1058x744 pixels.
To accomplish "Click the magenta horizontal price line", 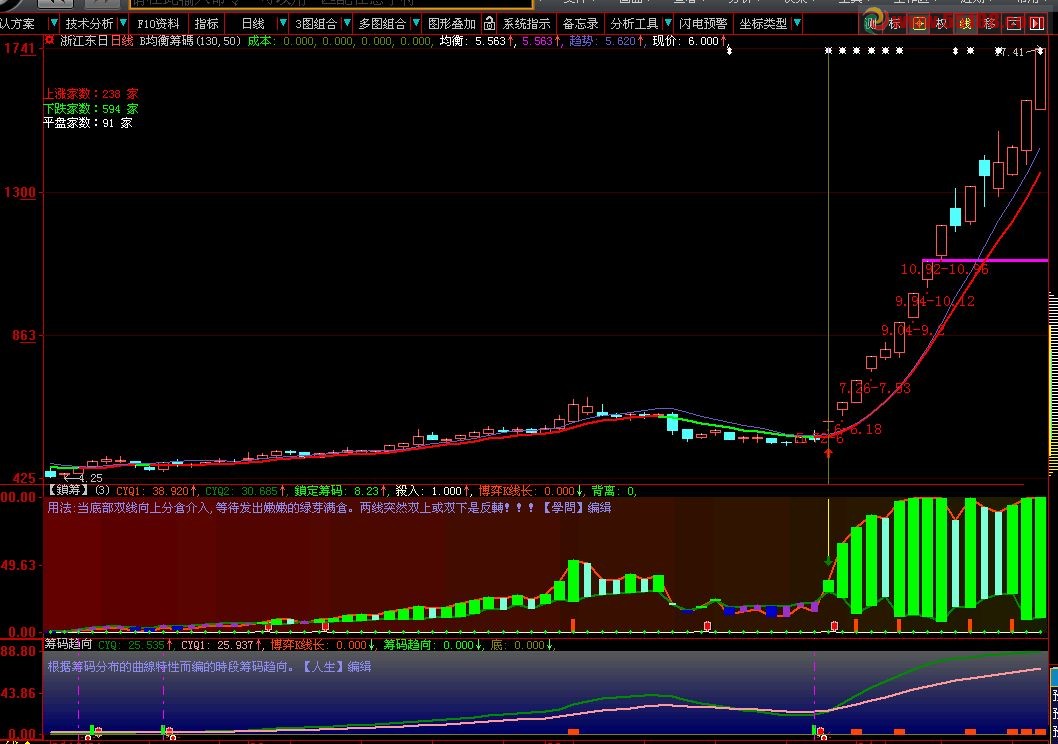I will (984, 260).
